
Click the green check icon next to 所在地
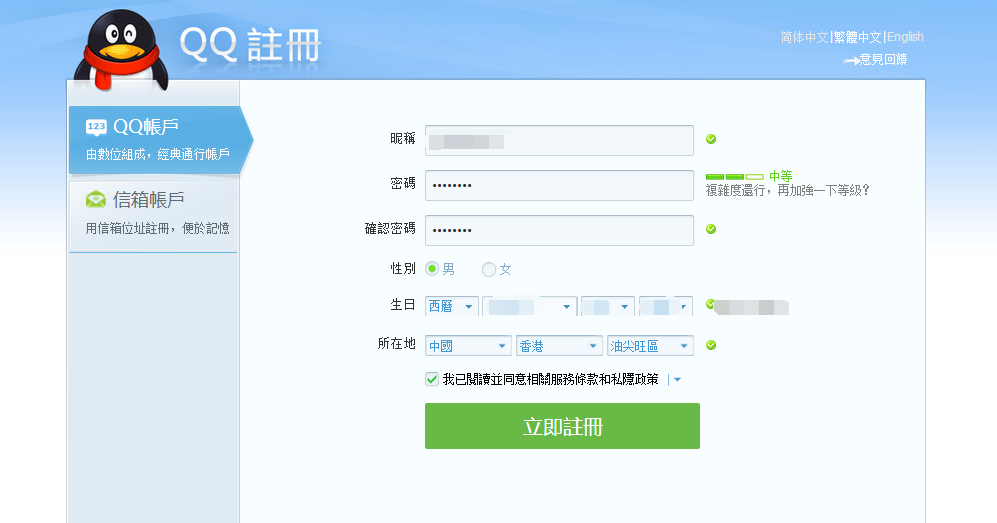point(711,345)
